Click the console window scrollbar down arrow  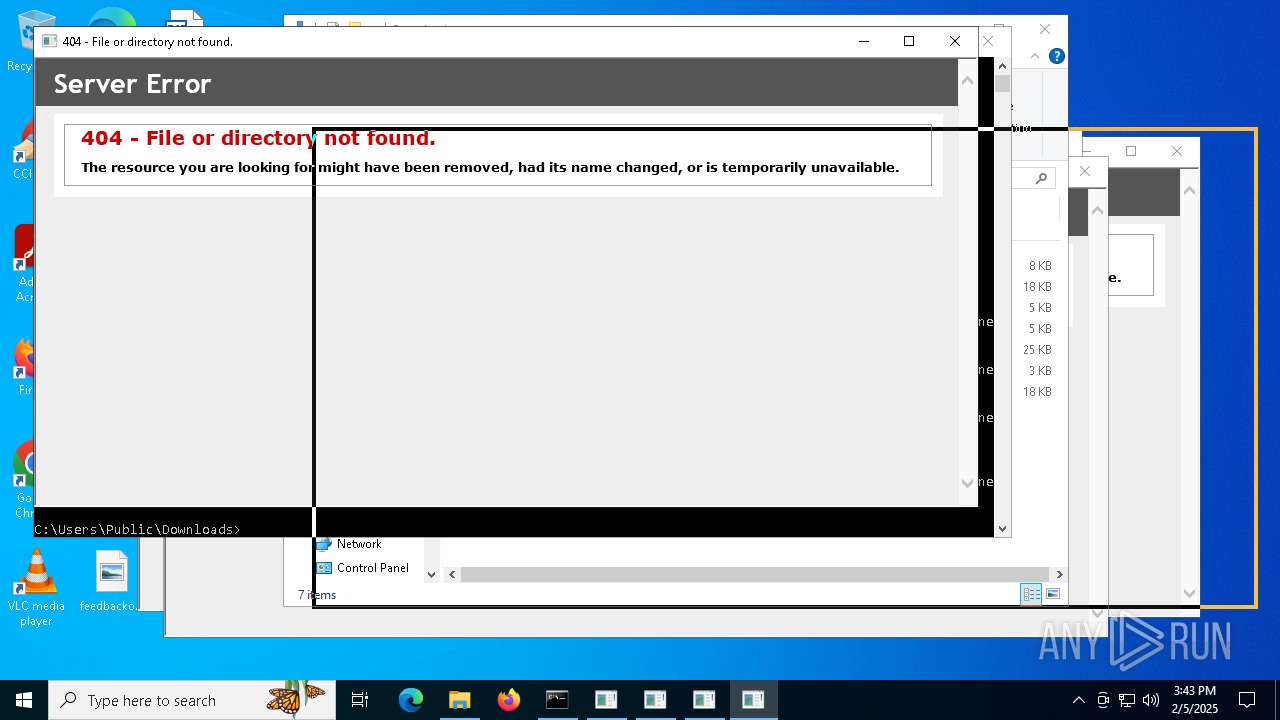1002,528
